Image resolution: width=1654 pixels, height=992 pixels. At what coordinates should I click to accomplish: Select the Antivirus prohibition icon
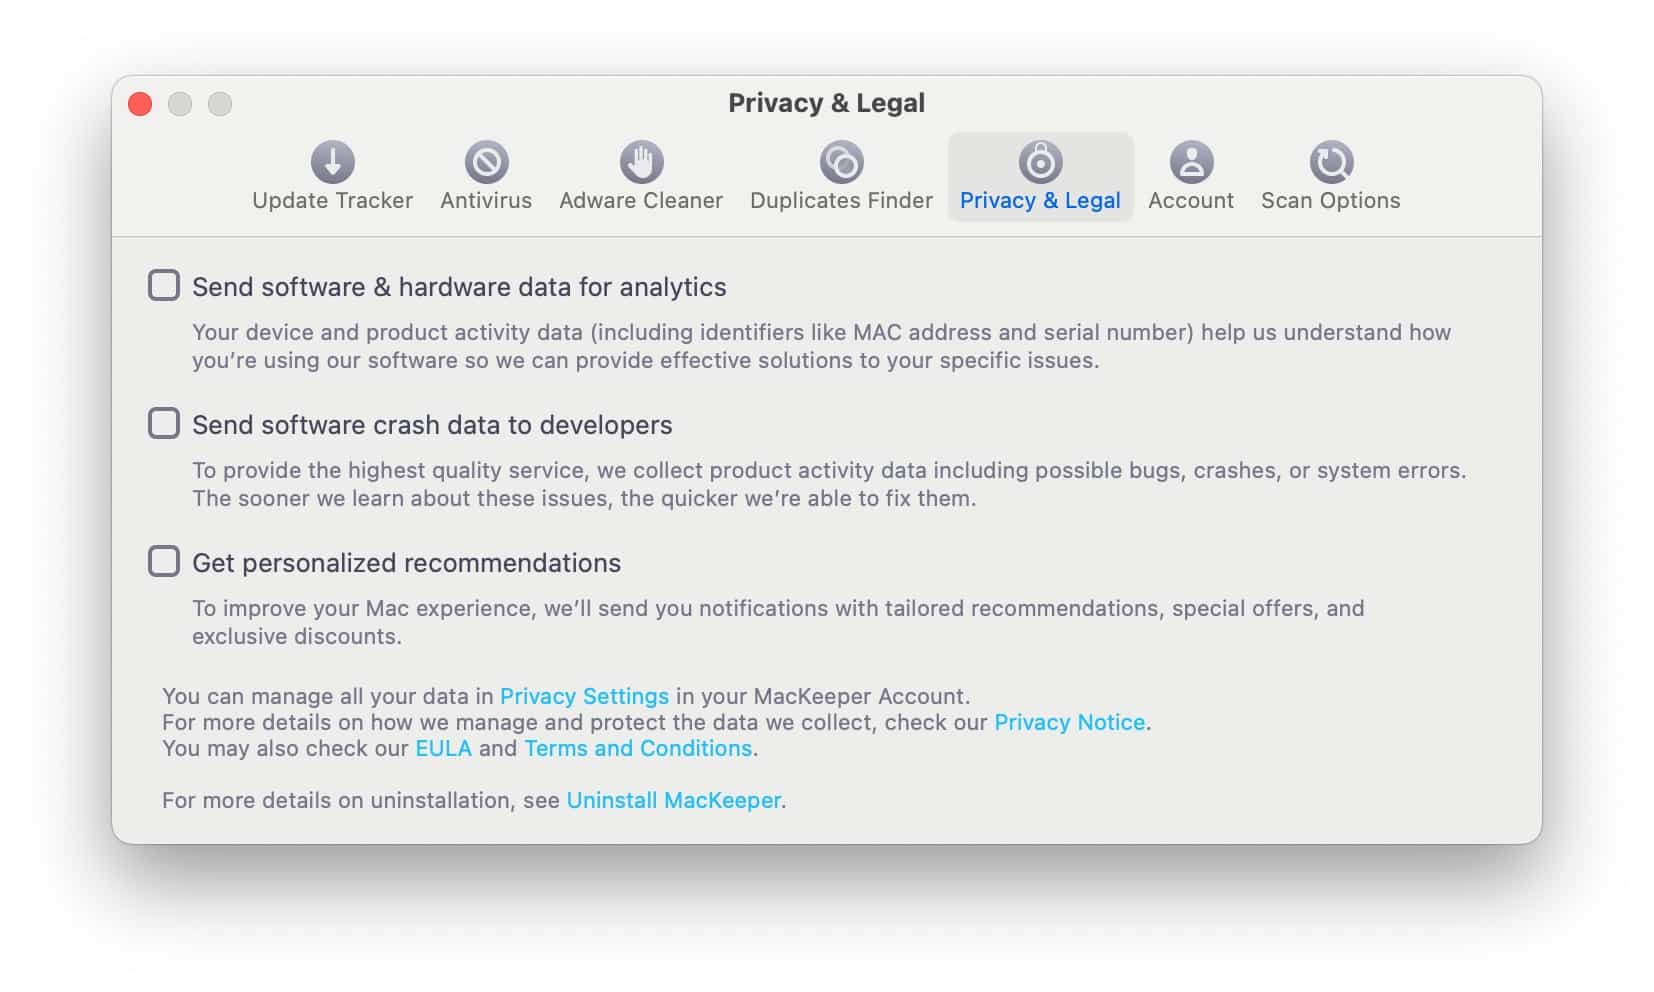(487, 162)
